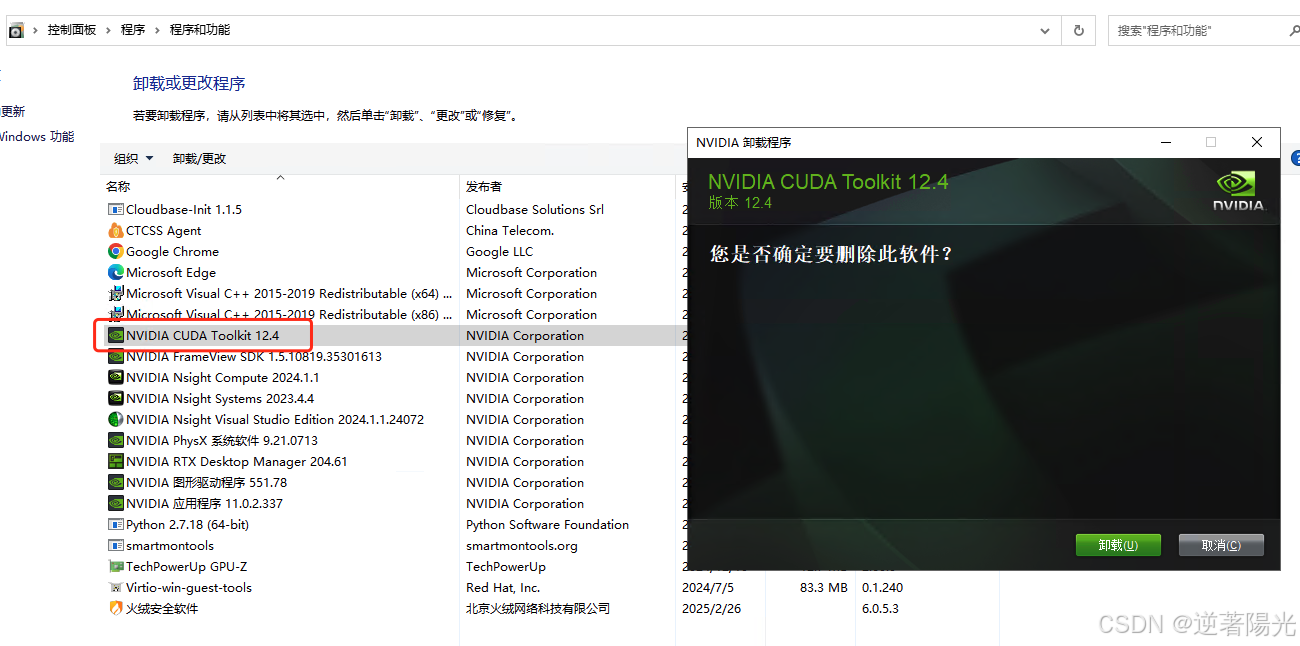This screenshot has height=646, width=1300.
Task: Click the 2024/7/5 install date cell
Action: coord(708,587)
